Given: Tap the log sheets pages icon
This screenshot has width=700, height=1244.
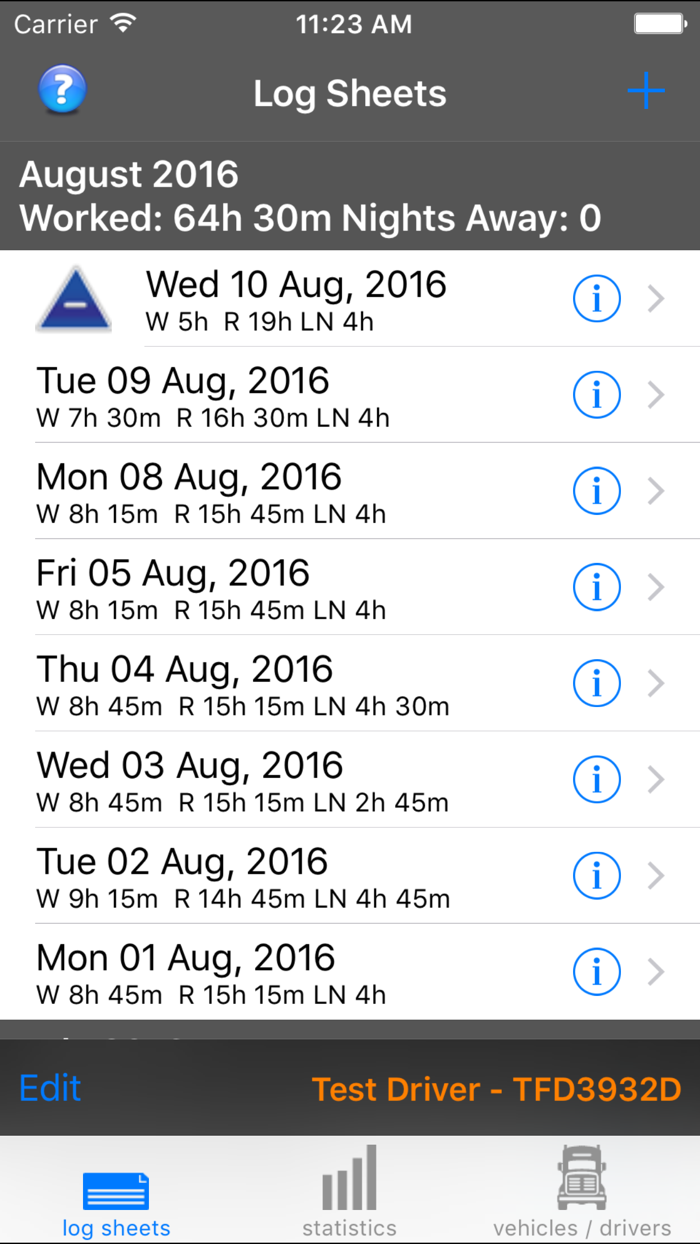Looking at the screenshot, I should (x=116, y=1185).
